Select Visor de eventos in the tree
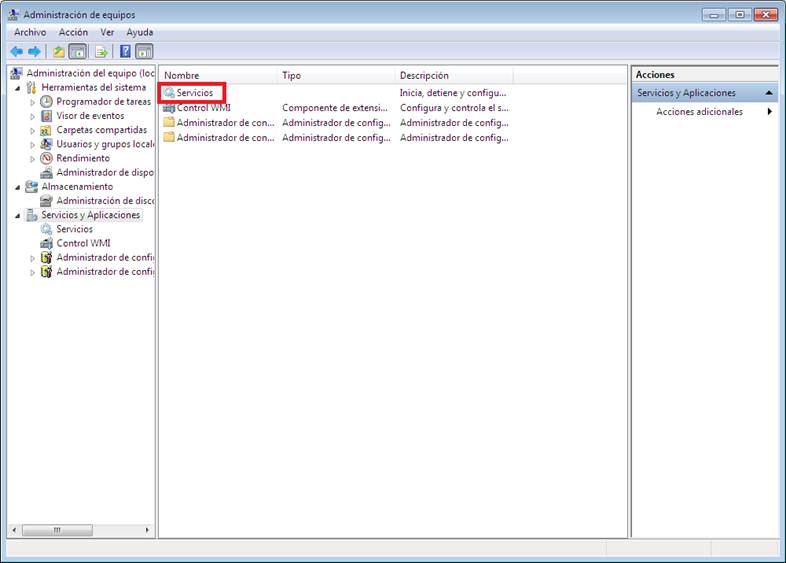The height and width of the screenshot is (563, 786). click(x=90, y=116)
